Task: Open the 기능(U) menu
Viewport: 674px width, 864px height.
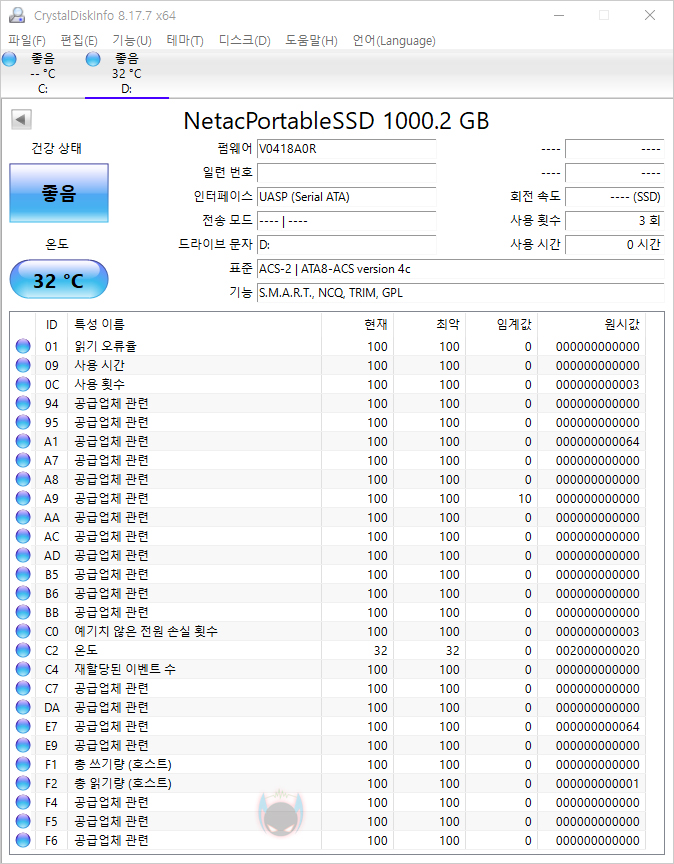Action: coord(132,40)
